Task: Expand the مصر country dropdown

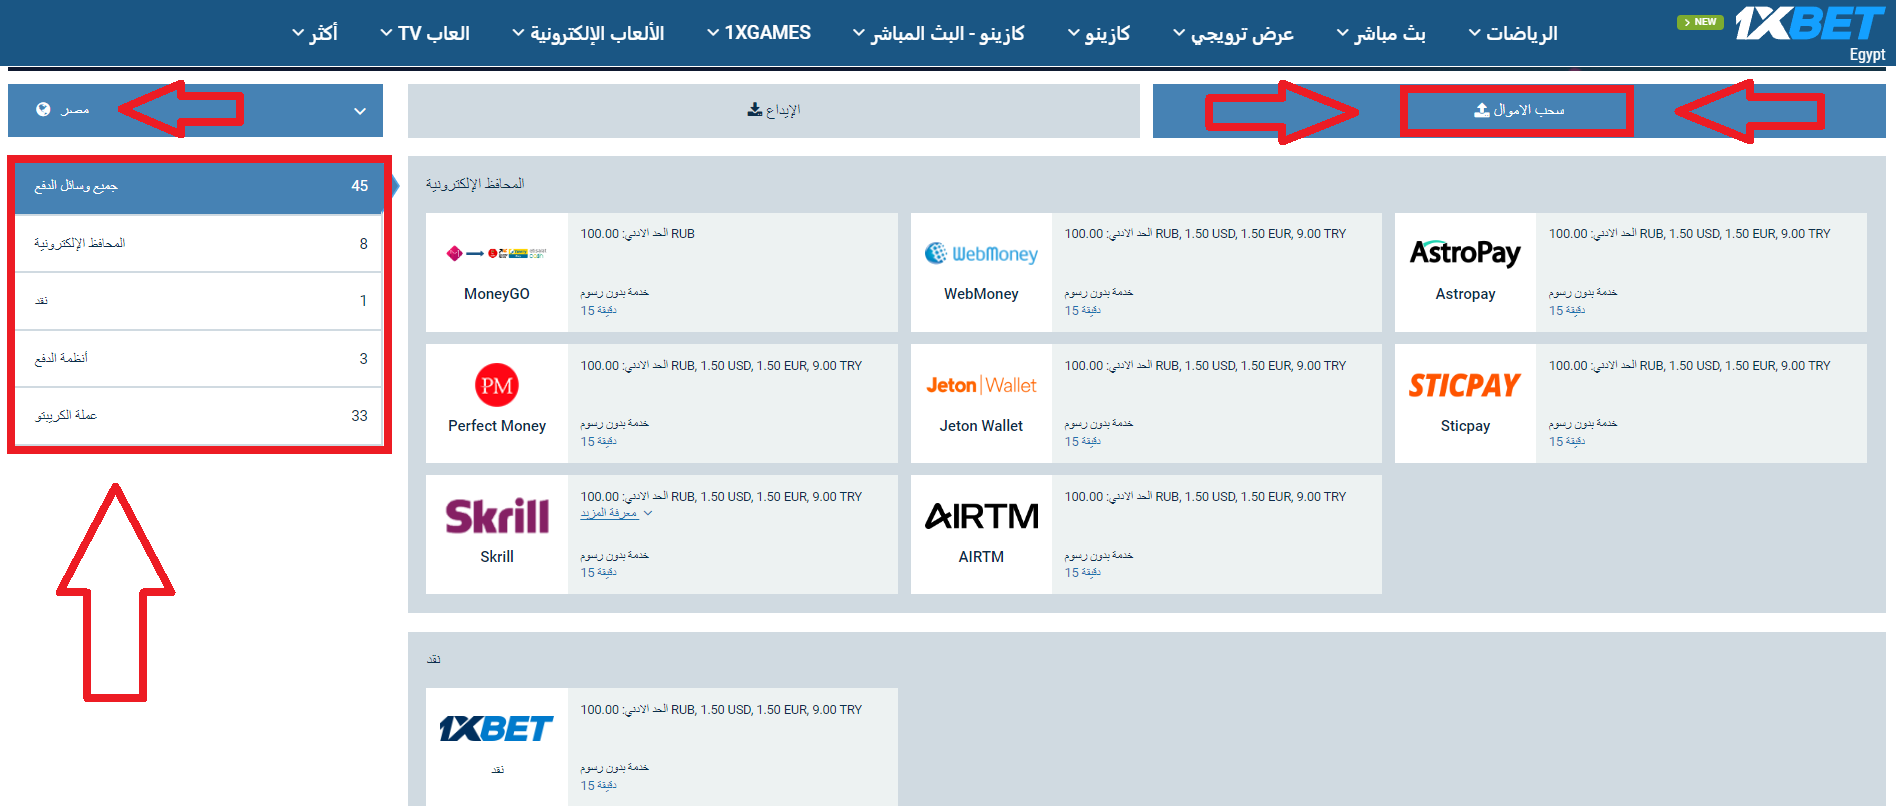Action: 195,110
